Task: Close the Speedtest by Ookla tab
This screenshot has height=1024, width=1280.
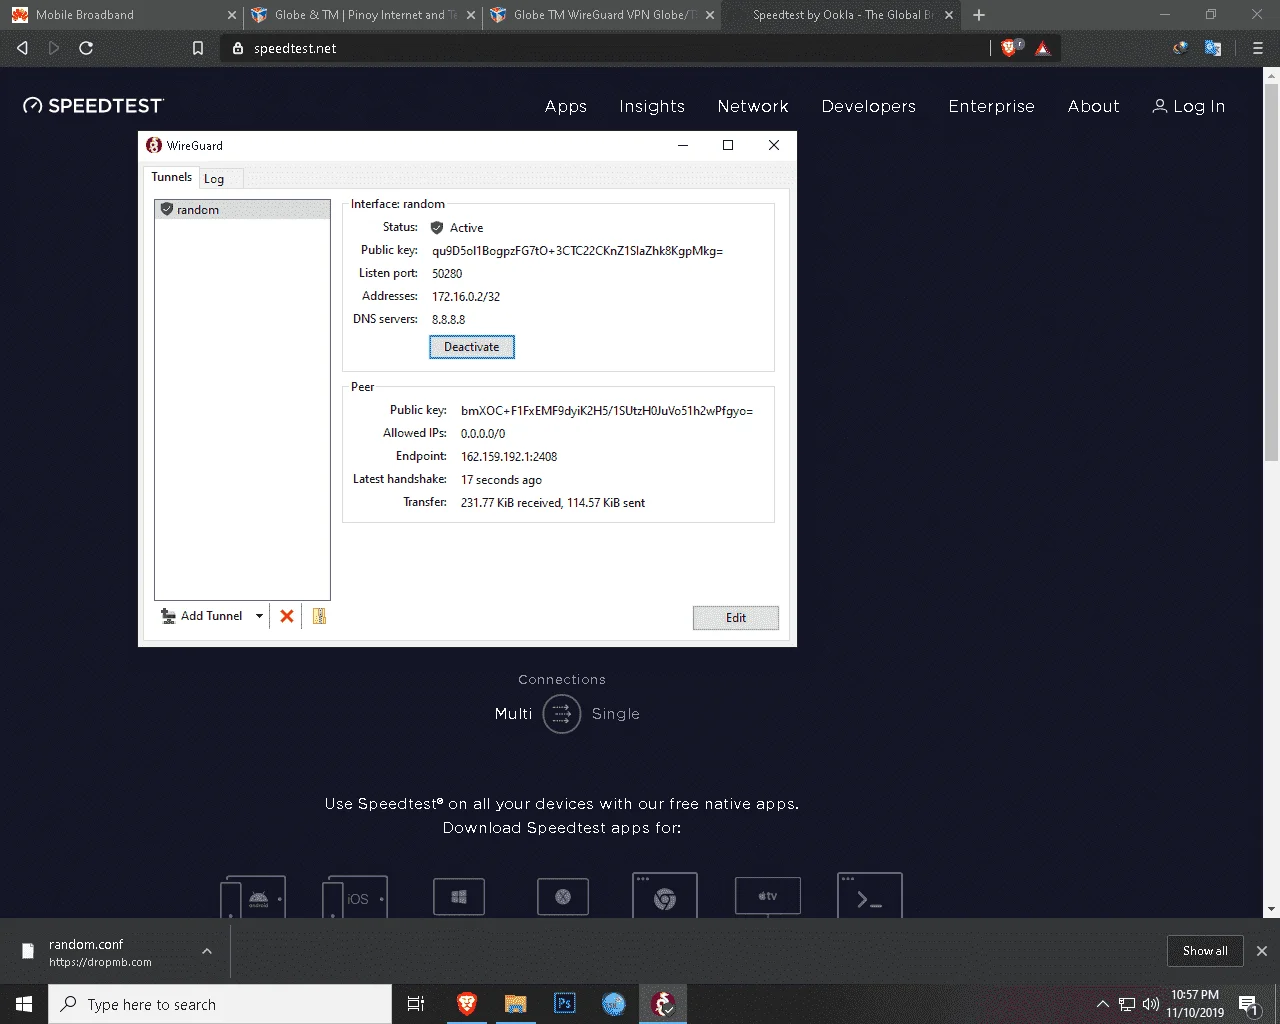Action: click(x=949, y=15)
